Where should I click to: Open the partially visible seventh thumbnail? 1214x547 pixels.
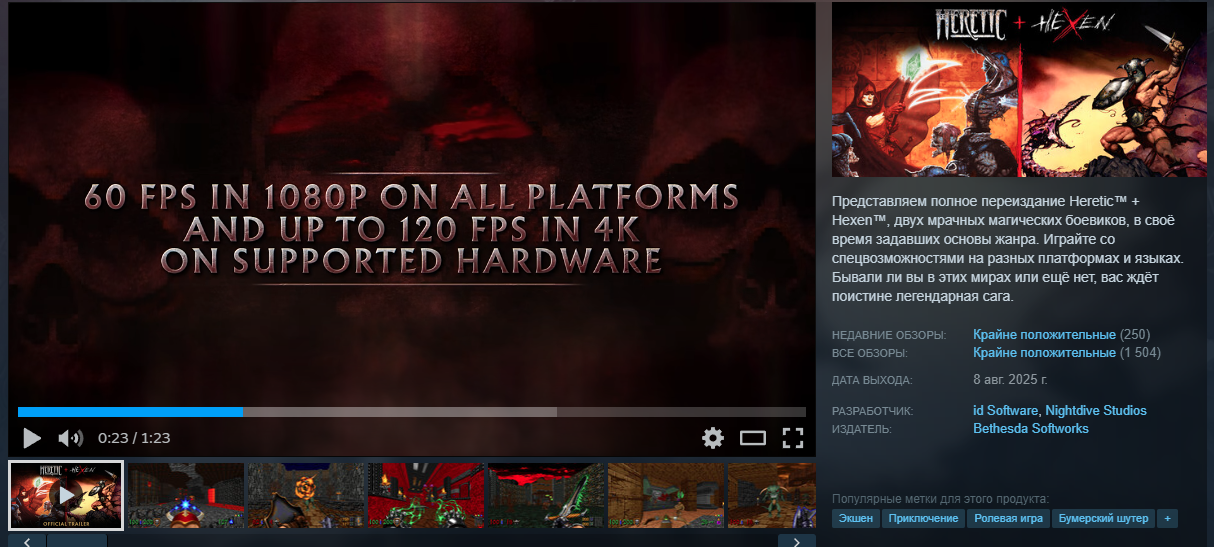(x=772, y=495)
